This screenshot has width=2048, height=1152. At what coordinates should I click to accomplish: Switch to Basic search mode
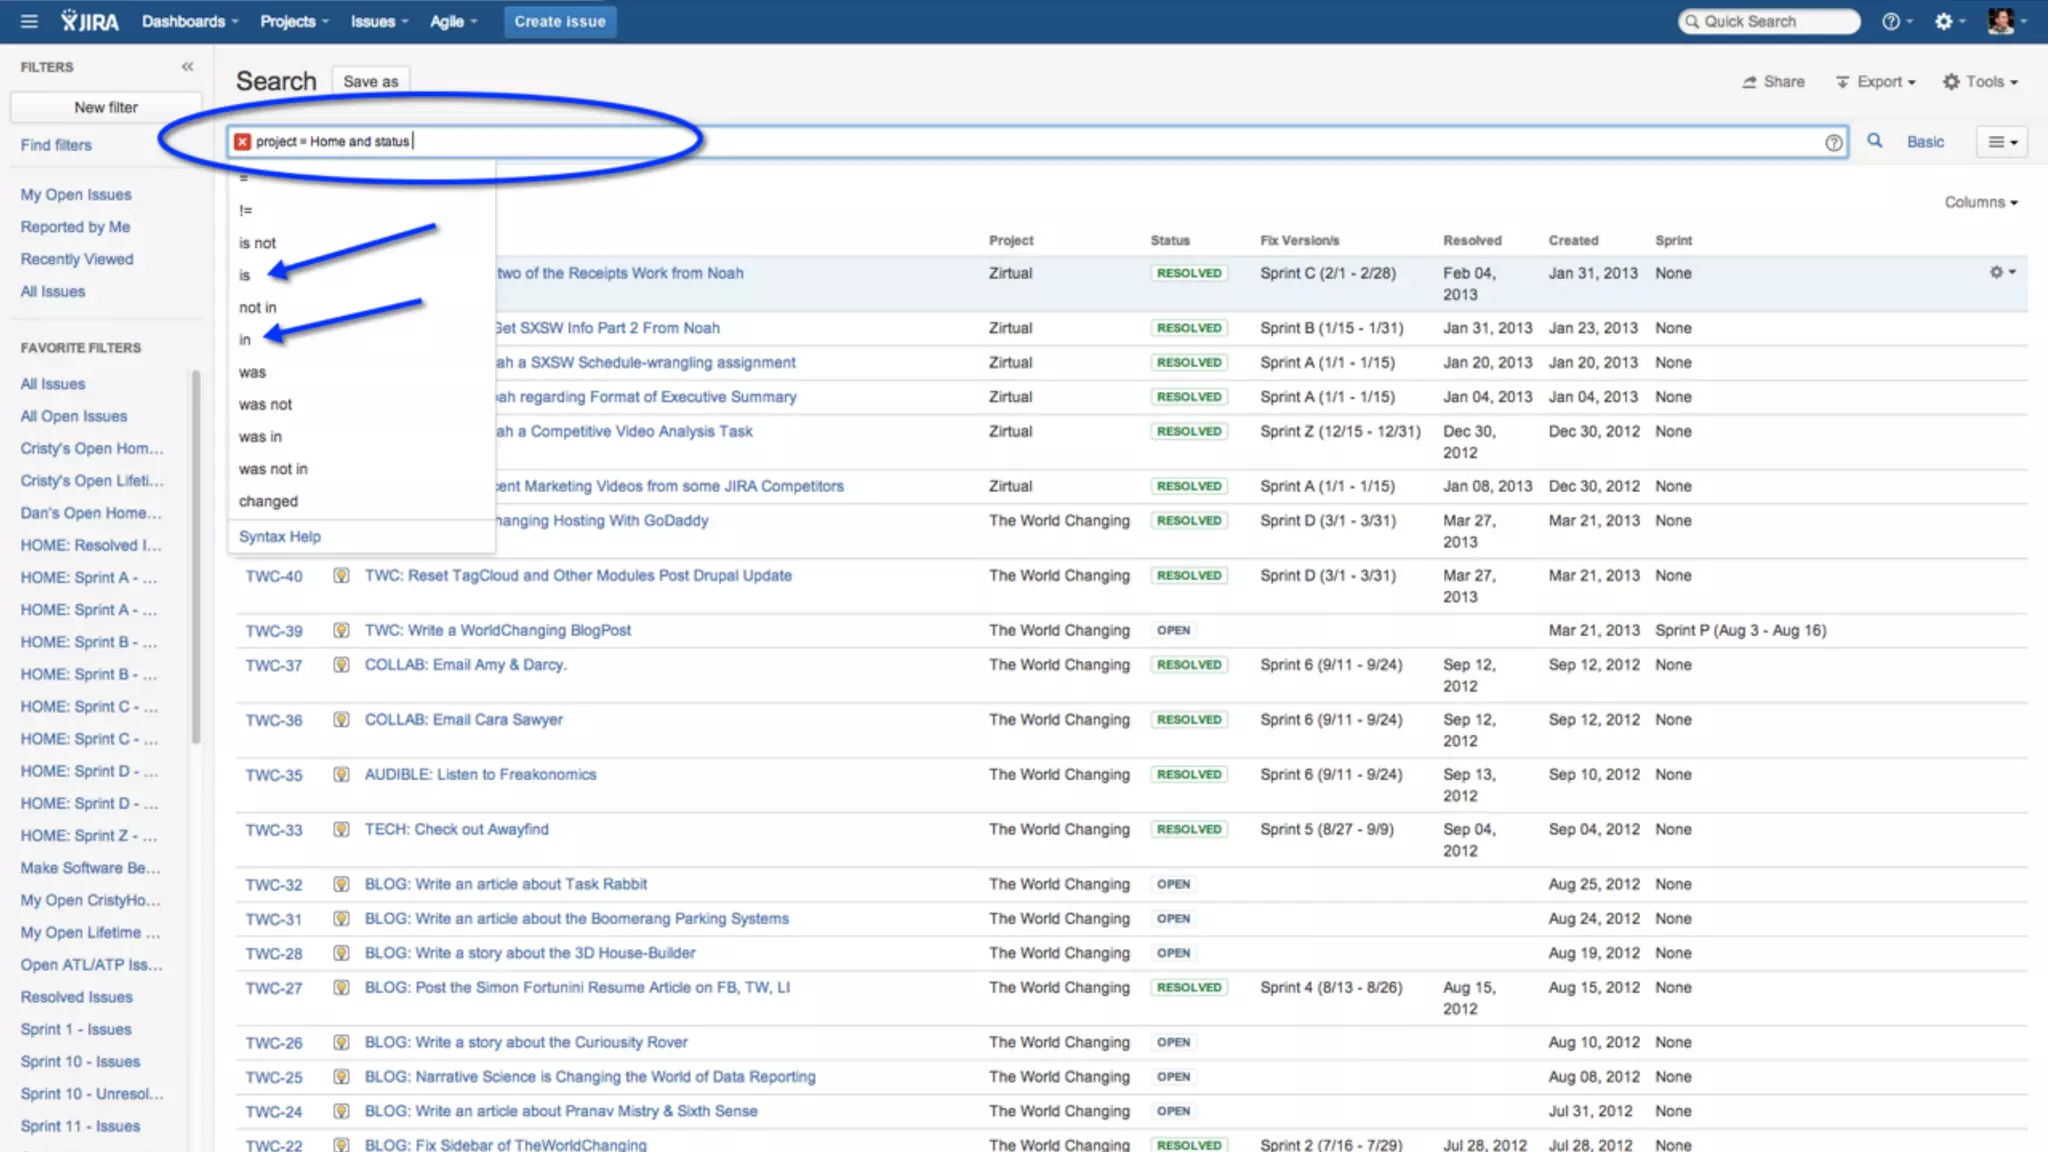pyautogui.click(x=1925, y=142)
